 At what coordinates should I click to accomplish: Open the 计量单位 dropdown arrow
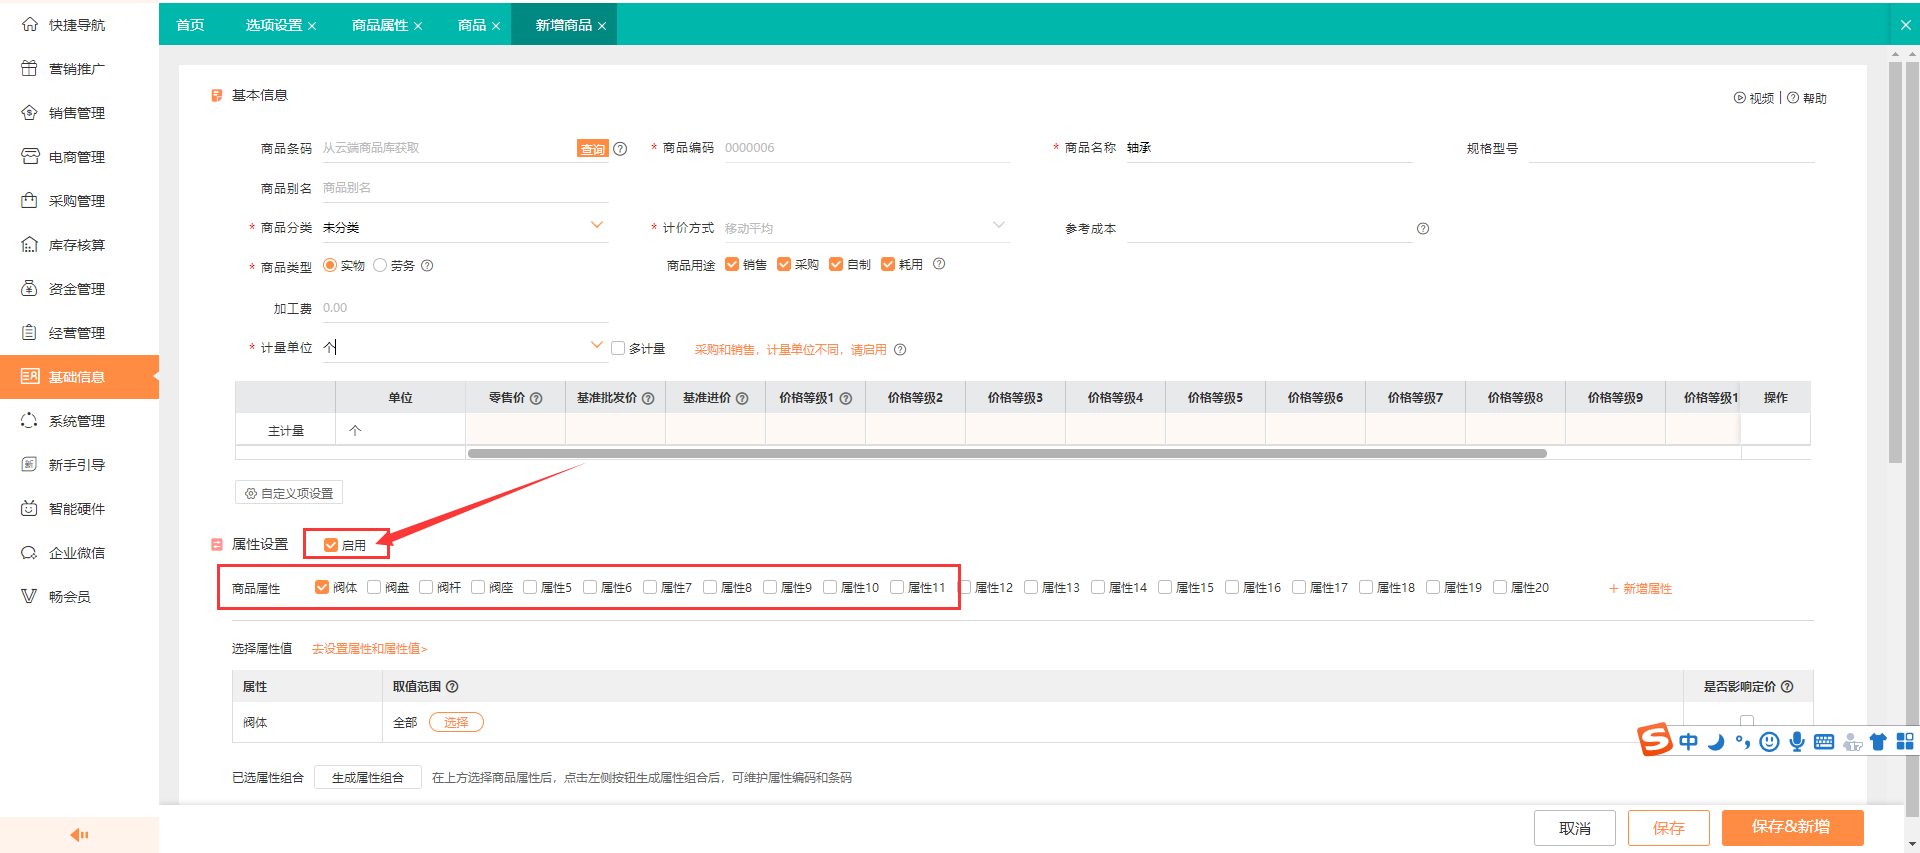[597, 346]
